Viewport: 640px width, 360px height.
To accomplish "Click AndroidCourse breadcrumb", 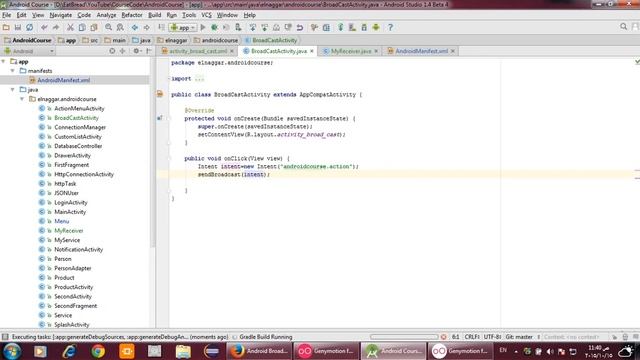I will pos(28,40).
